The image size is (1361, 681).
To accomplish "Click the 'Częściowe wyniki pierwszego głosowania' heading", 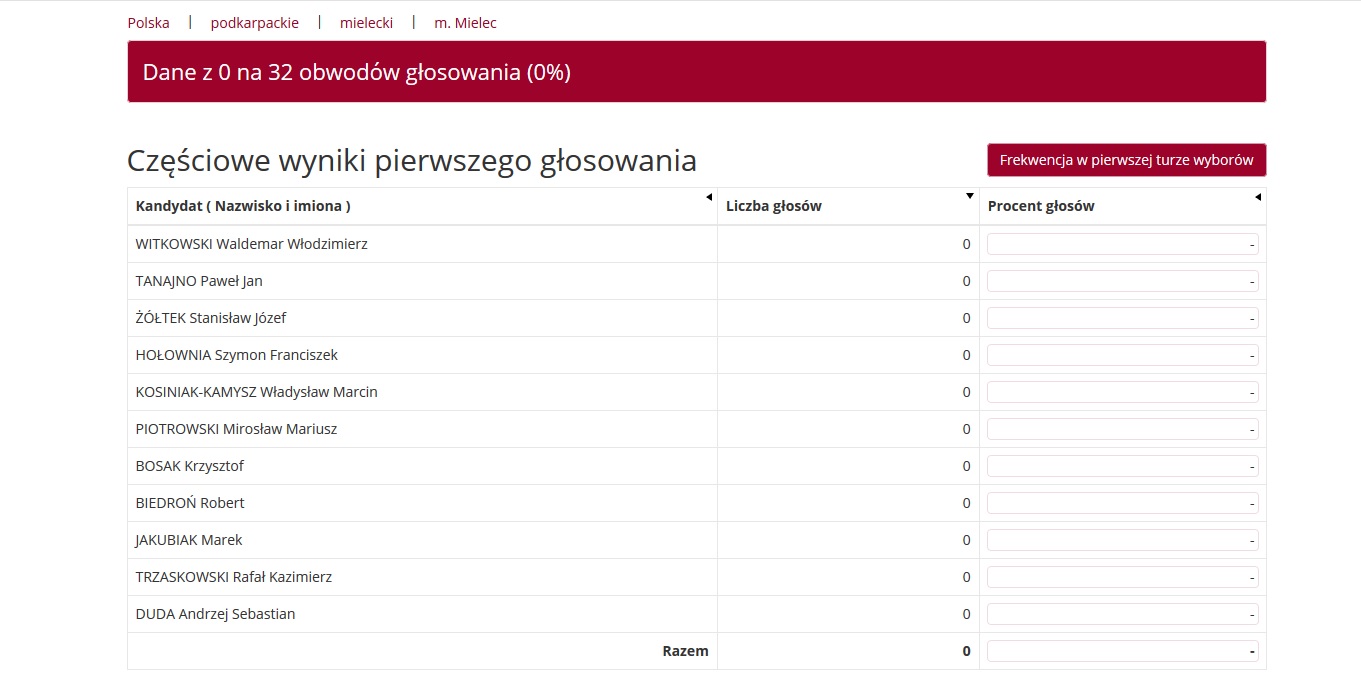I will click(x=412, y=161).
